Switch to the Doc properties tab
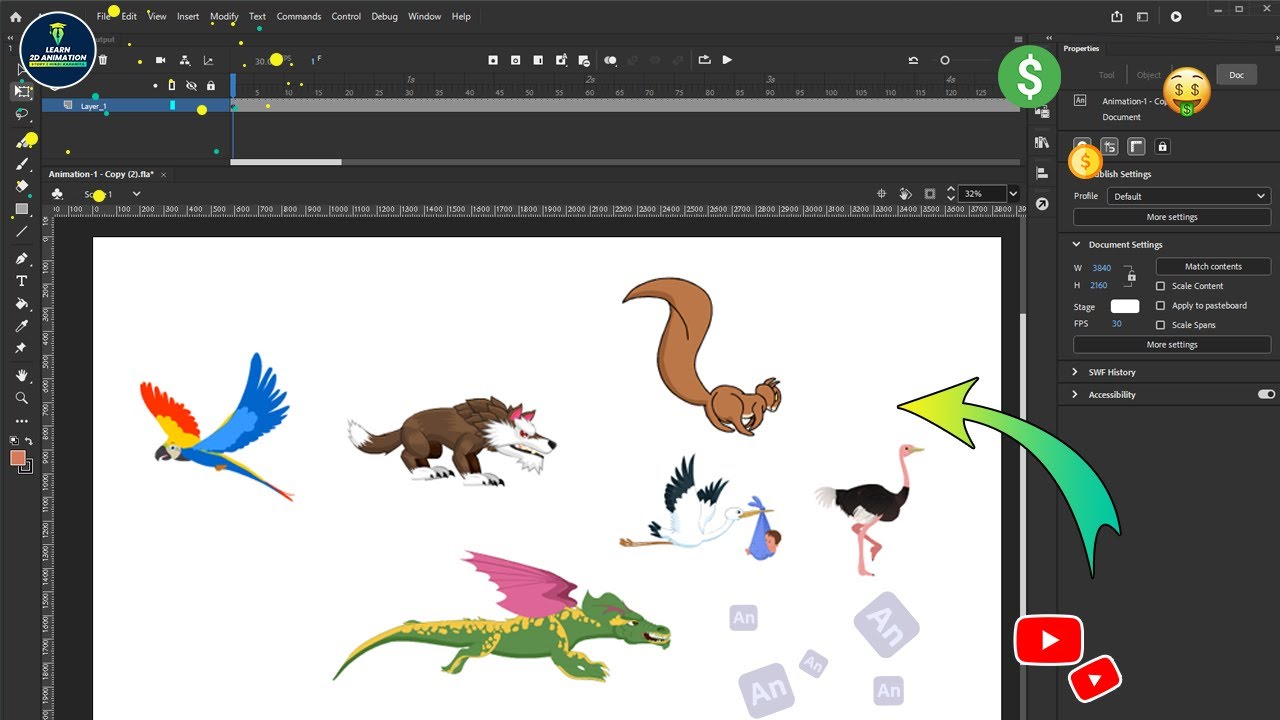Viewport: 1280px width, 720px height. coord(1236,75)
